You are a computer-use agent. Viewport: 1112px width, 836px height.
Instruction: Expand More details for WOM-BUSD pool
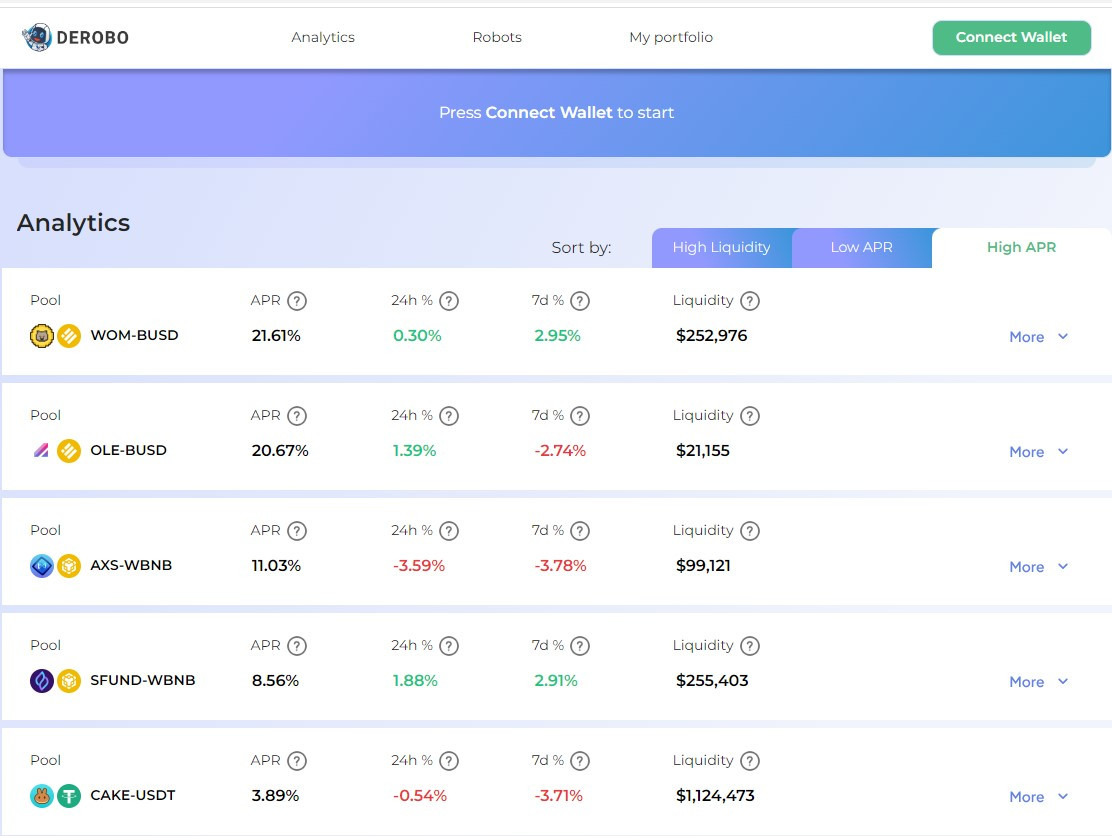(x=1038, y=337)
